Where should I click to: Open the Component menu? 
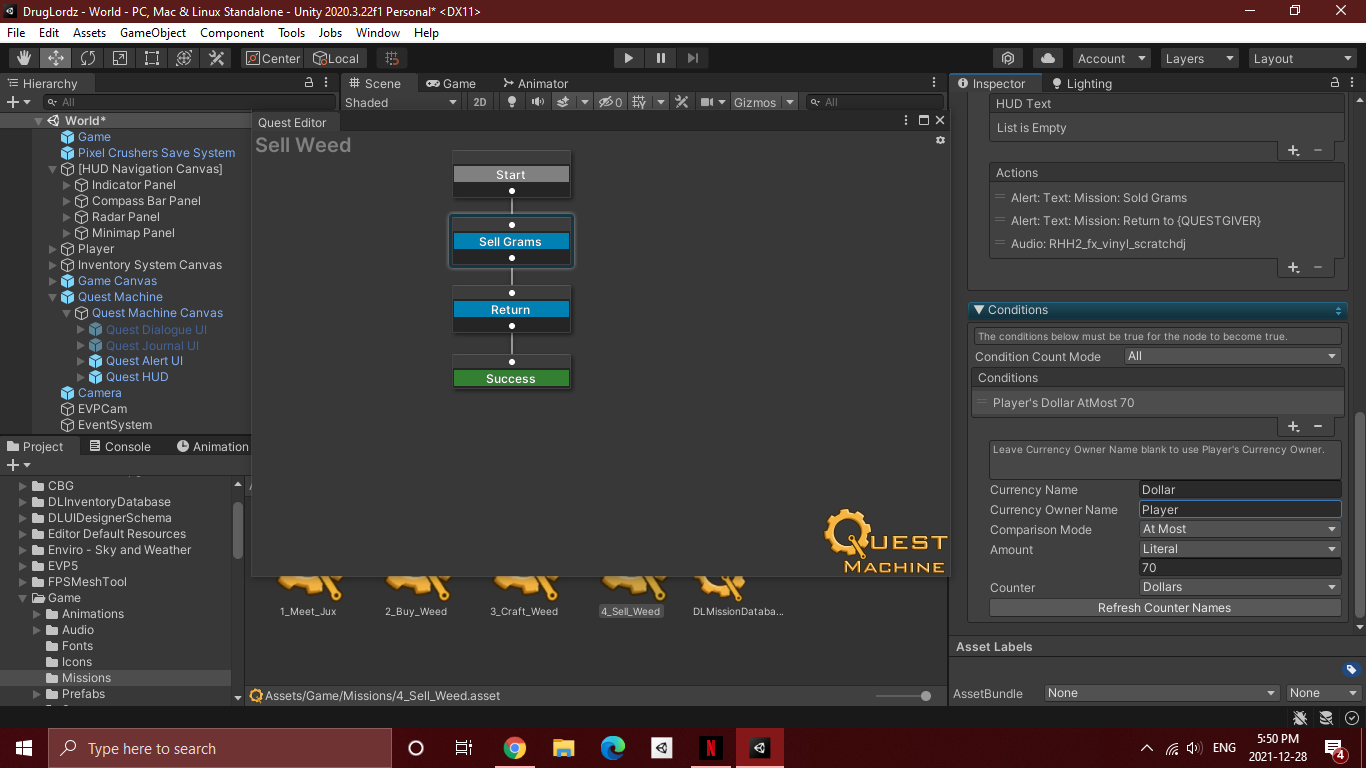click(x=232, y=33)
